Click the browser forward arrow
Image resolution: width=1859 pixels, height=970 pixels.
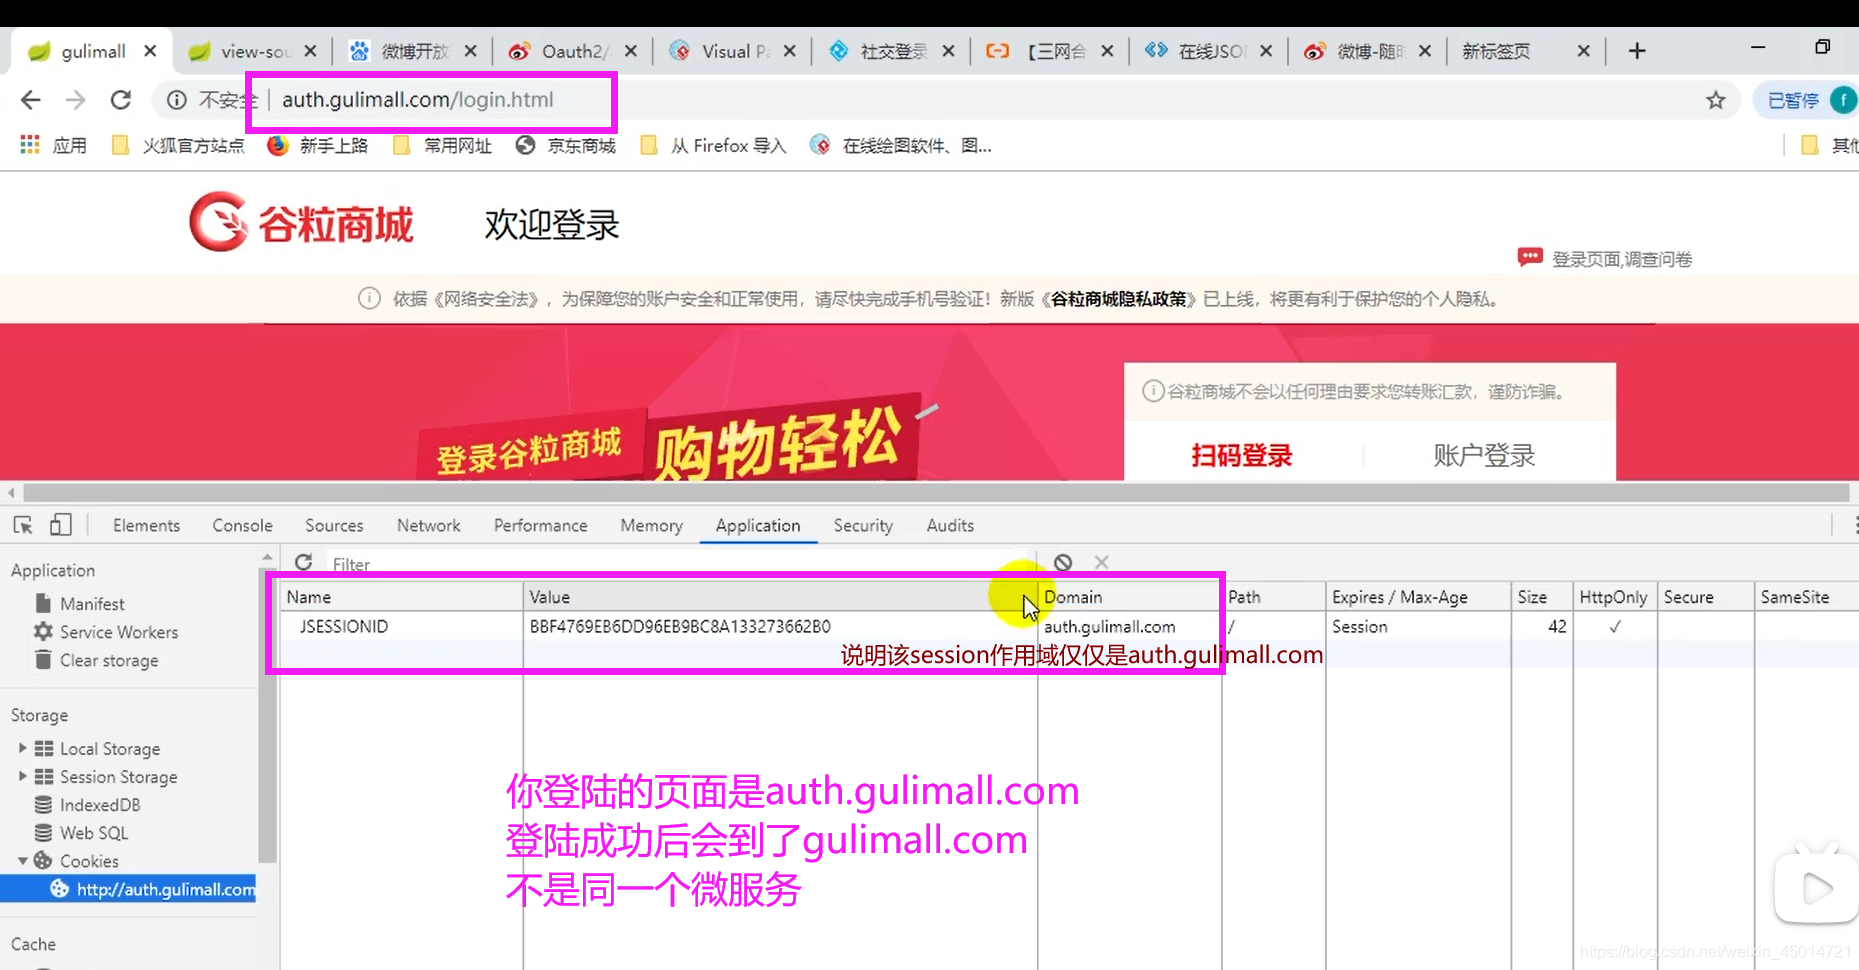(75, 100)
